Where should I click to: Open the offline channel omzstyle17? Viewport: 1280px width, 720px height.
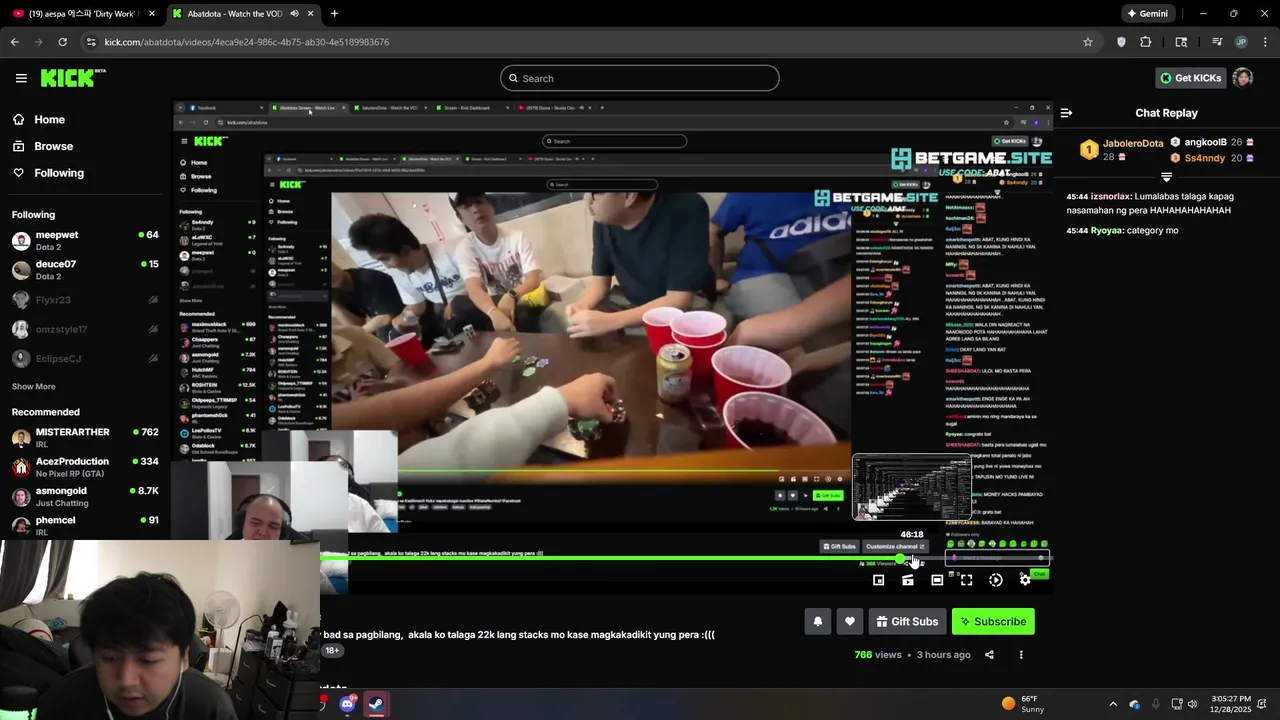point(85,329)
